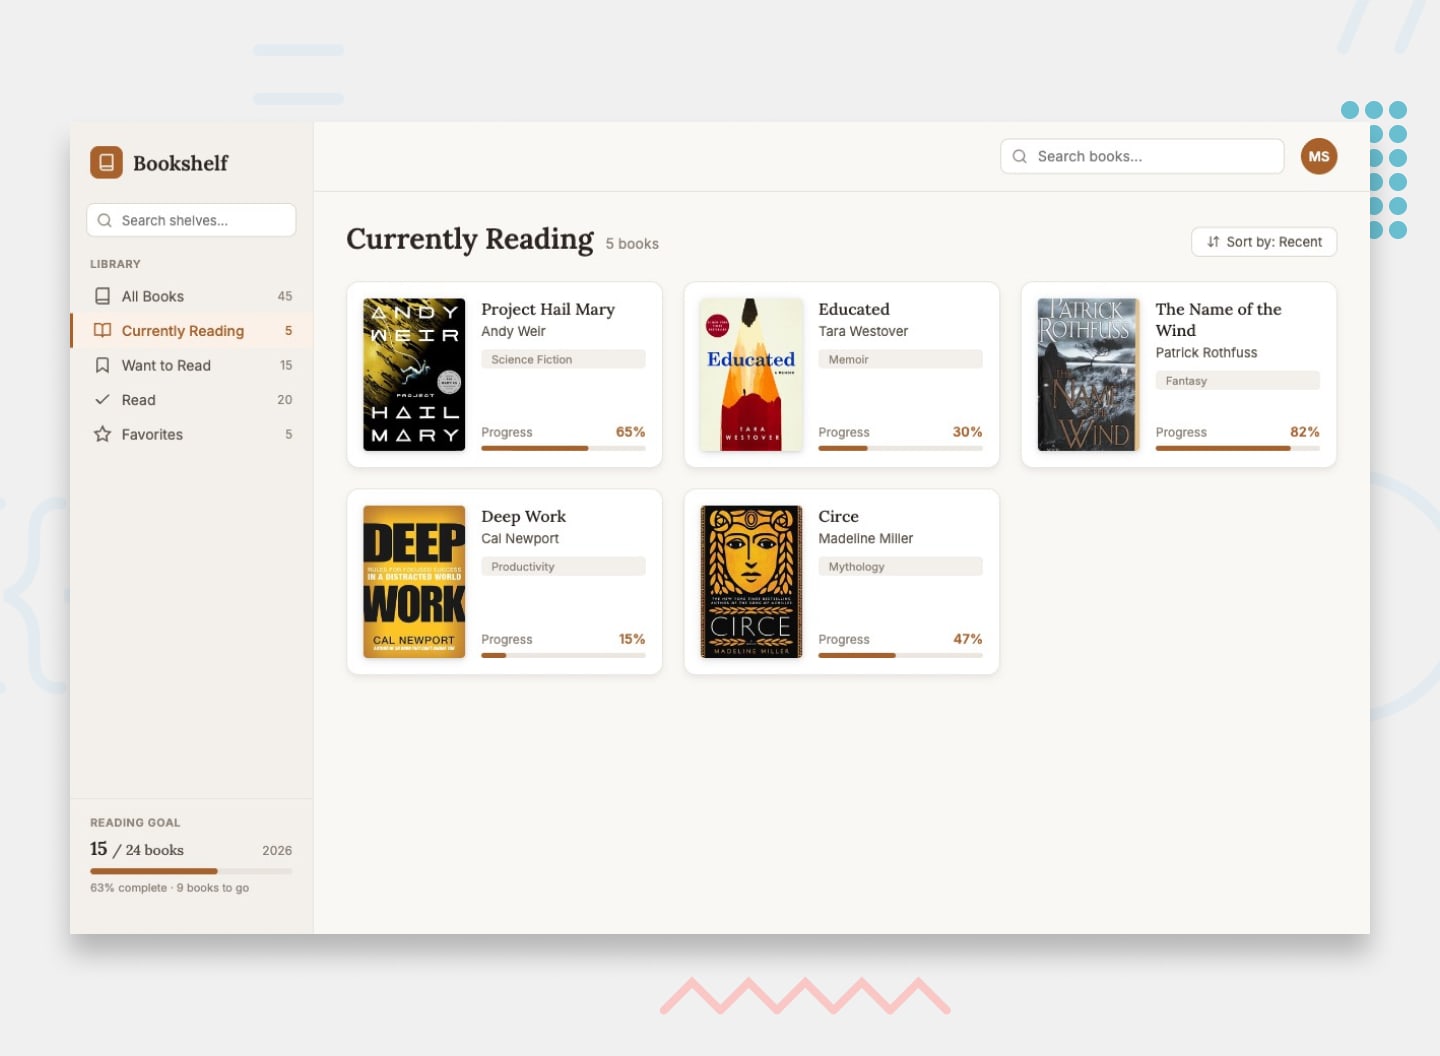
Task: Click the Read checkmark icon
Action: pos(102,399)
